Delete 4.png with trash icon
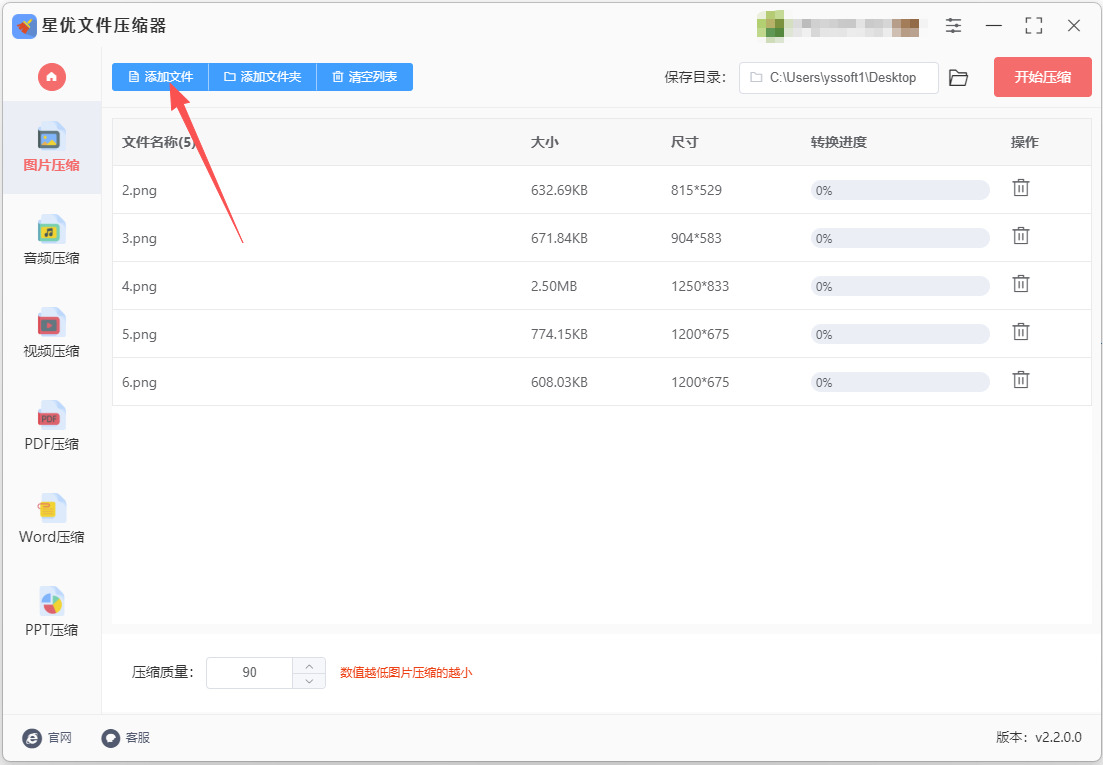The image size is (1103, 765). pos(1021,283)
